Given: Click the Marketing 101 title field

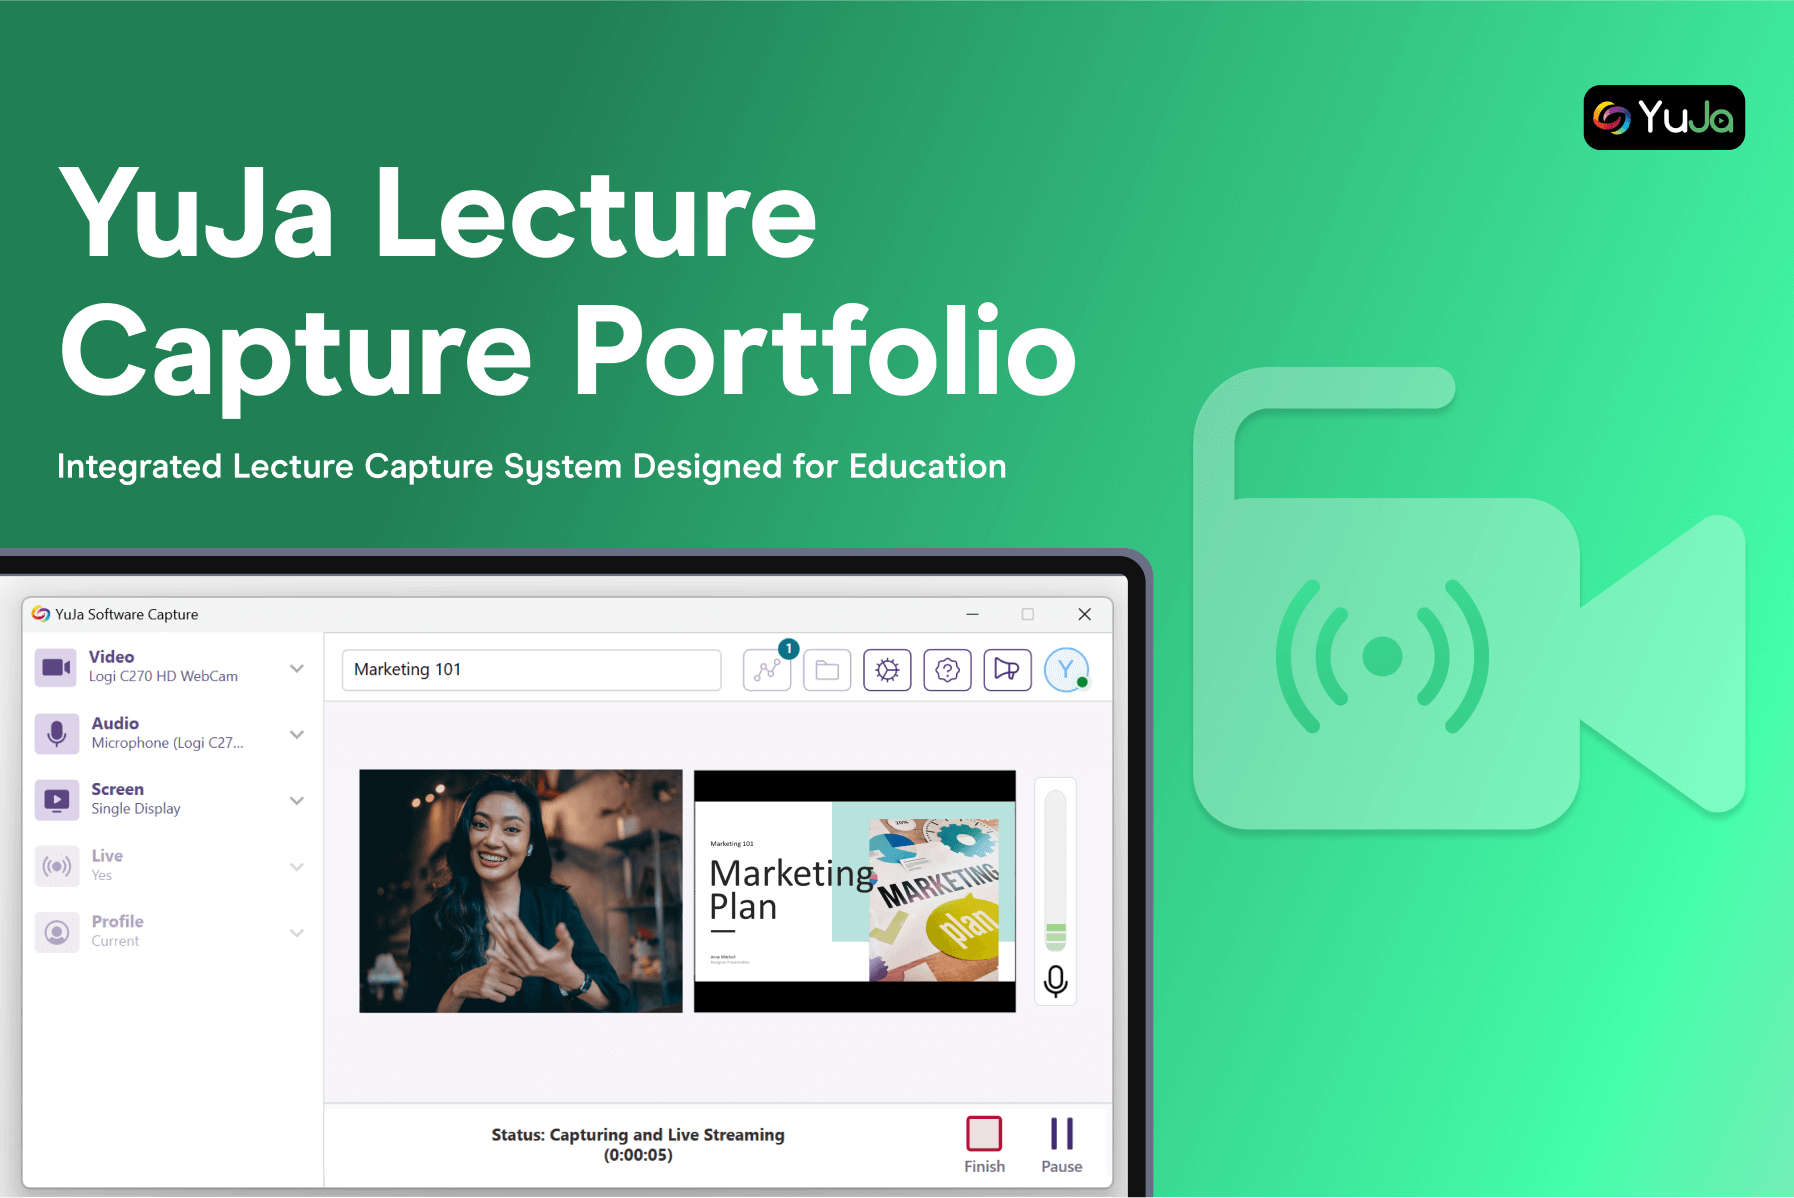Looking at the screenshot, I should click(531, 670).
